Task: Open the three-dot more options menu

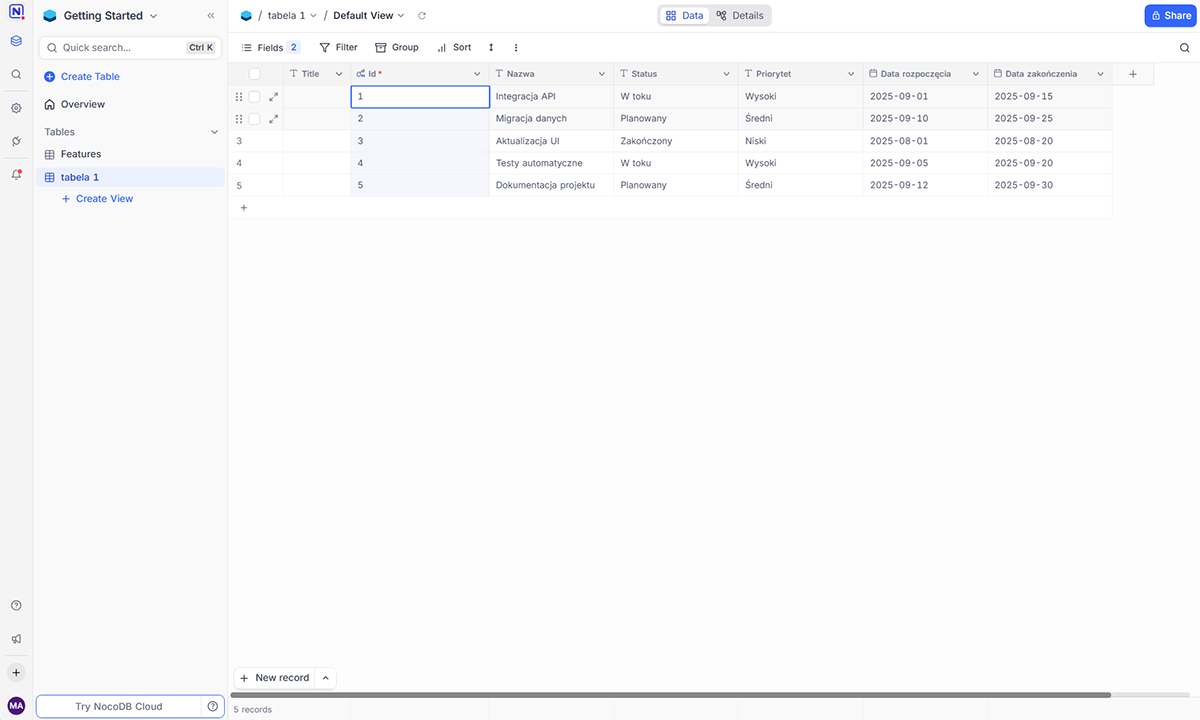Action: [516, 48]
